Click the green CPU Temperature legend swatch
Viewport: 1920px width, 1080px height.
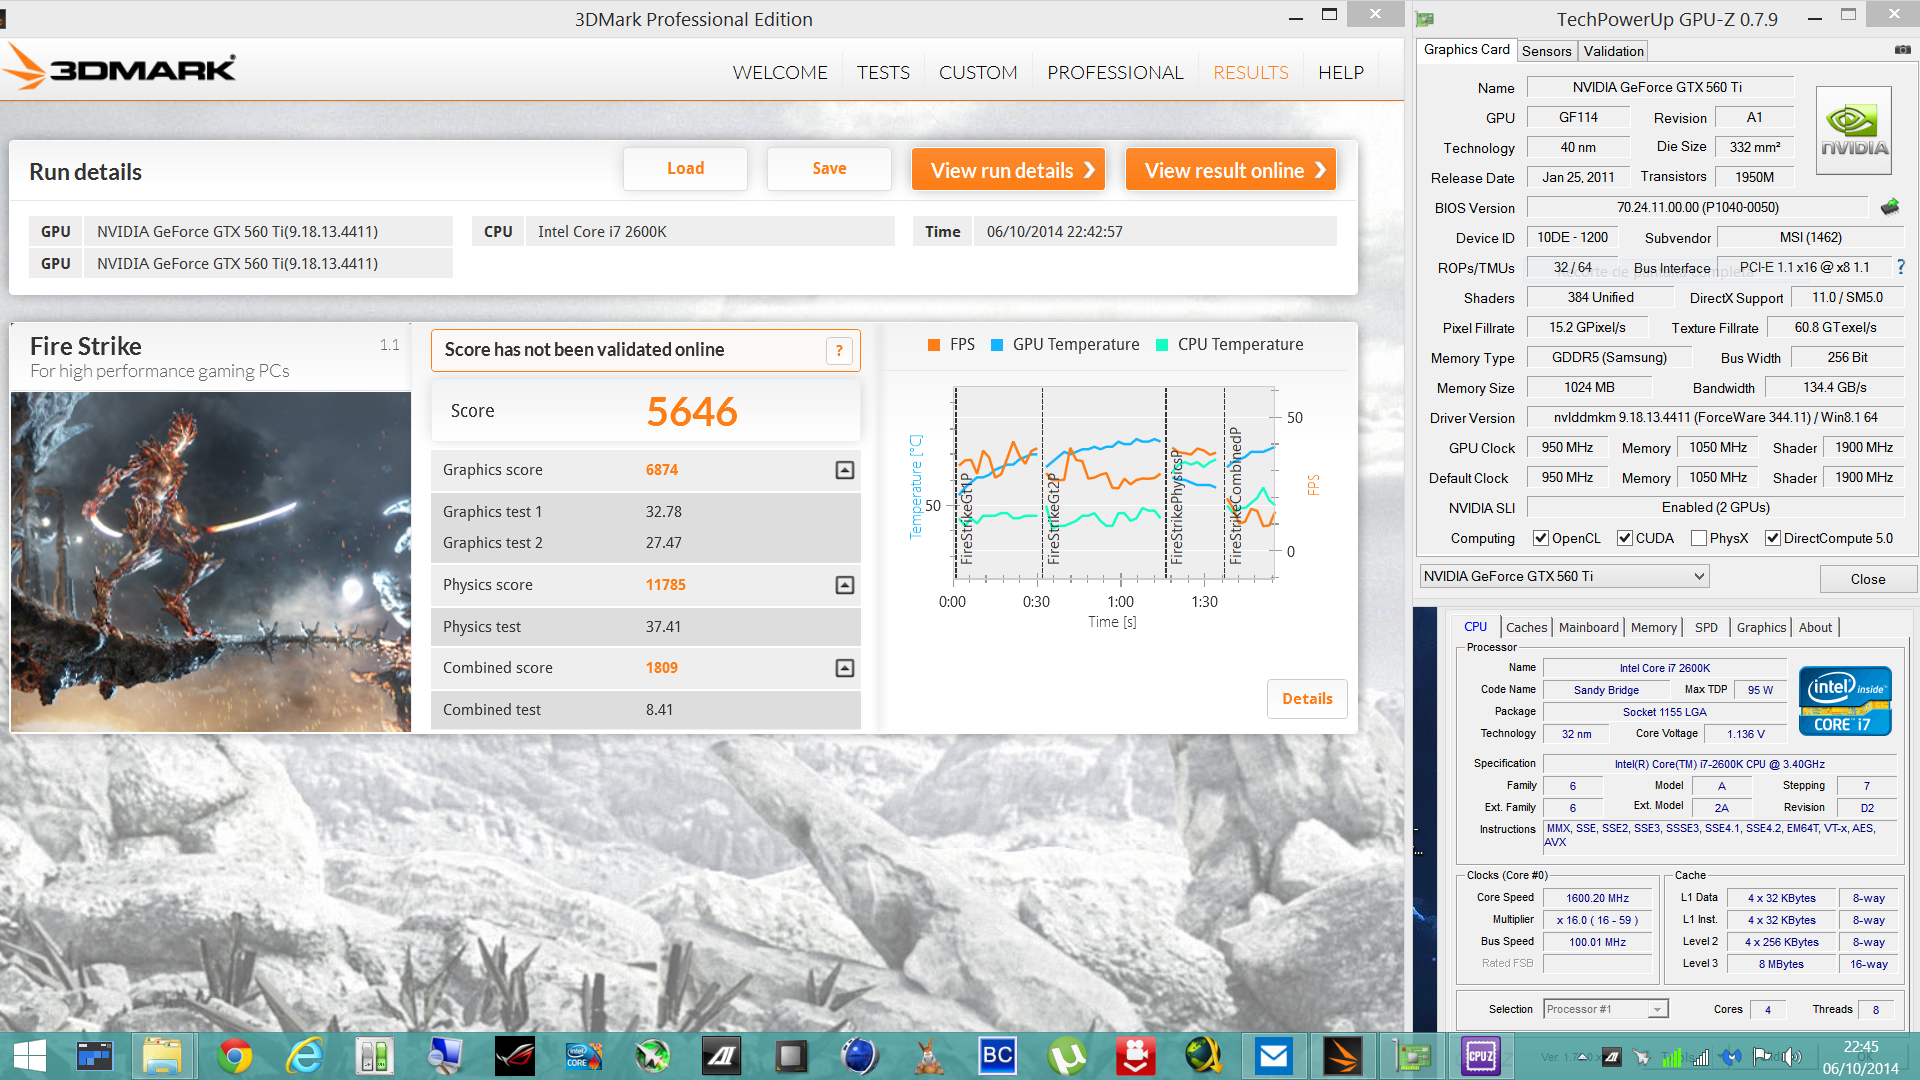coord(1161,345)
